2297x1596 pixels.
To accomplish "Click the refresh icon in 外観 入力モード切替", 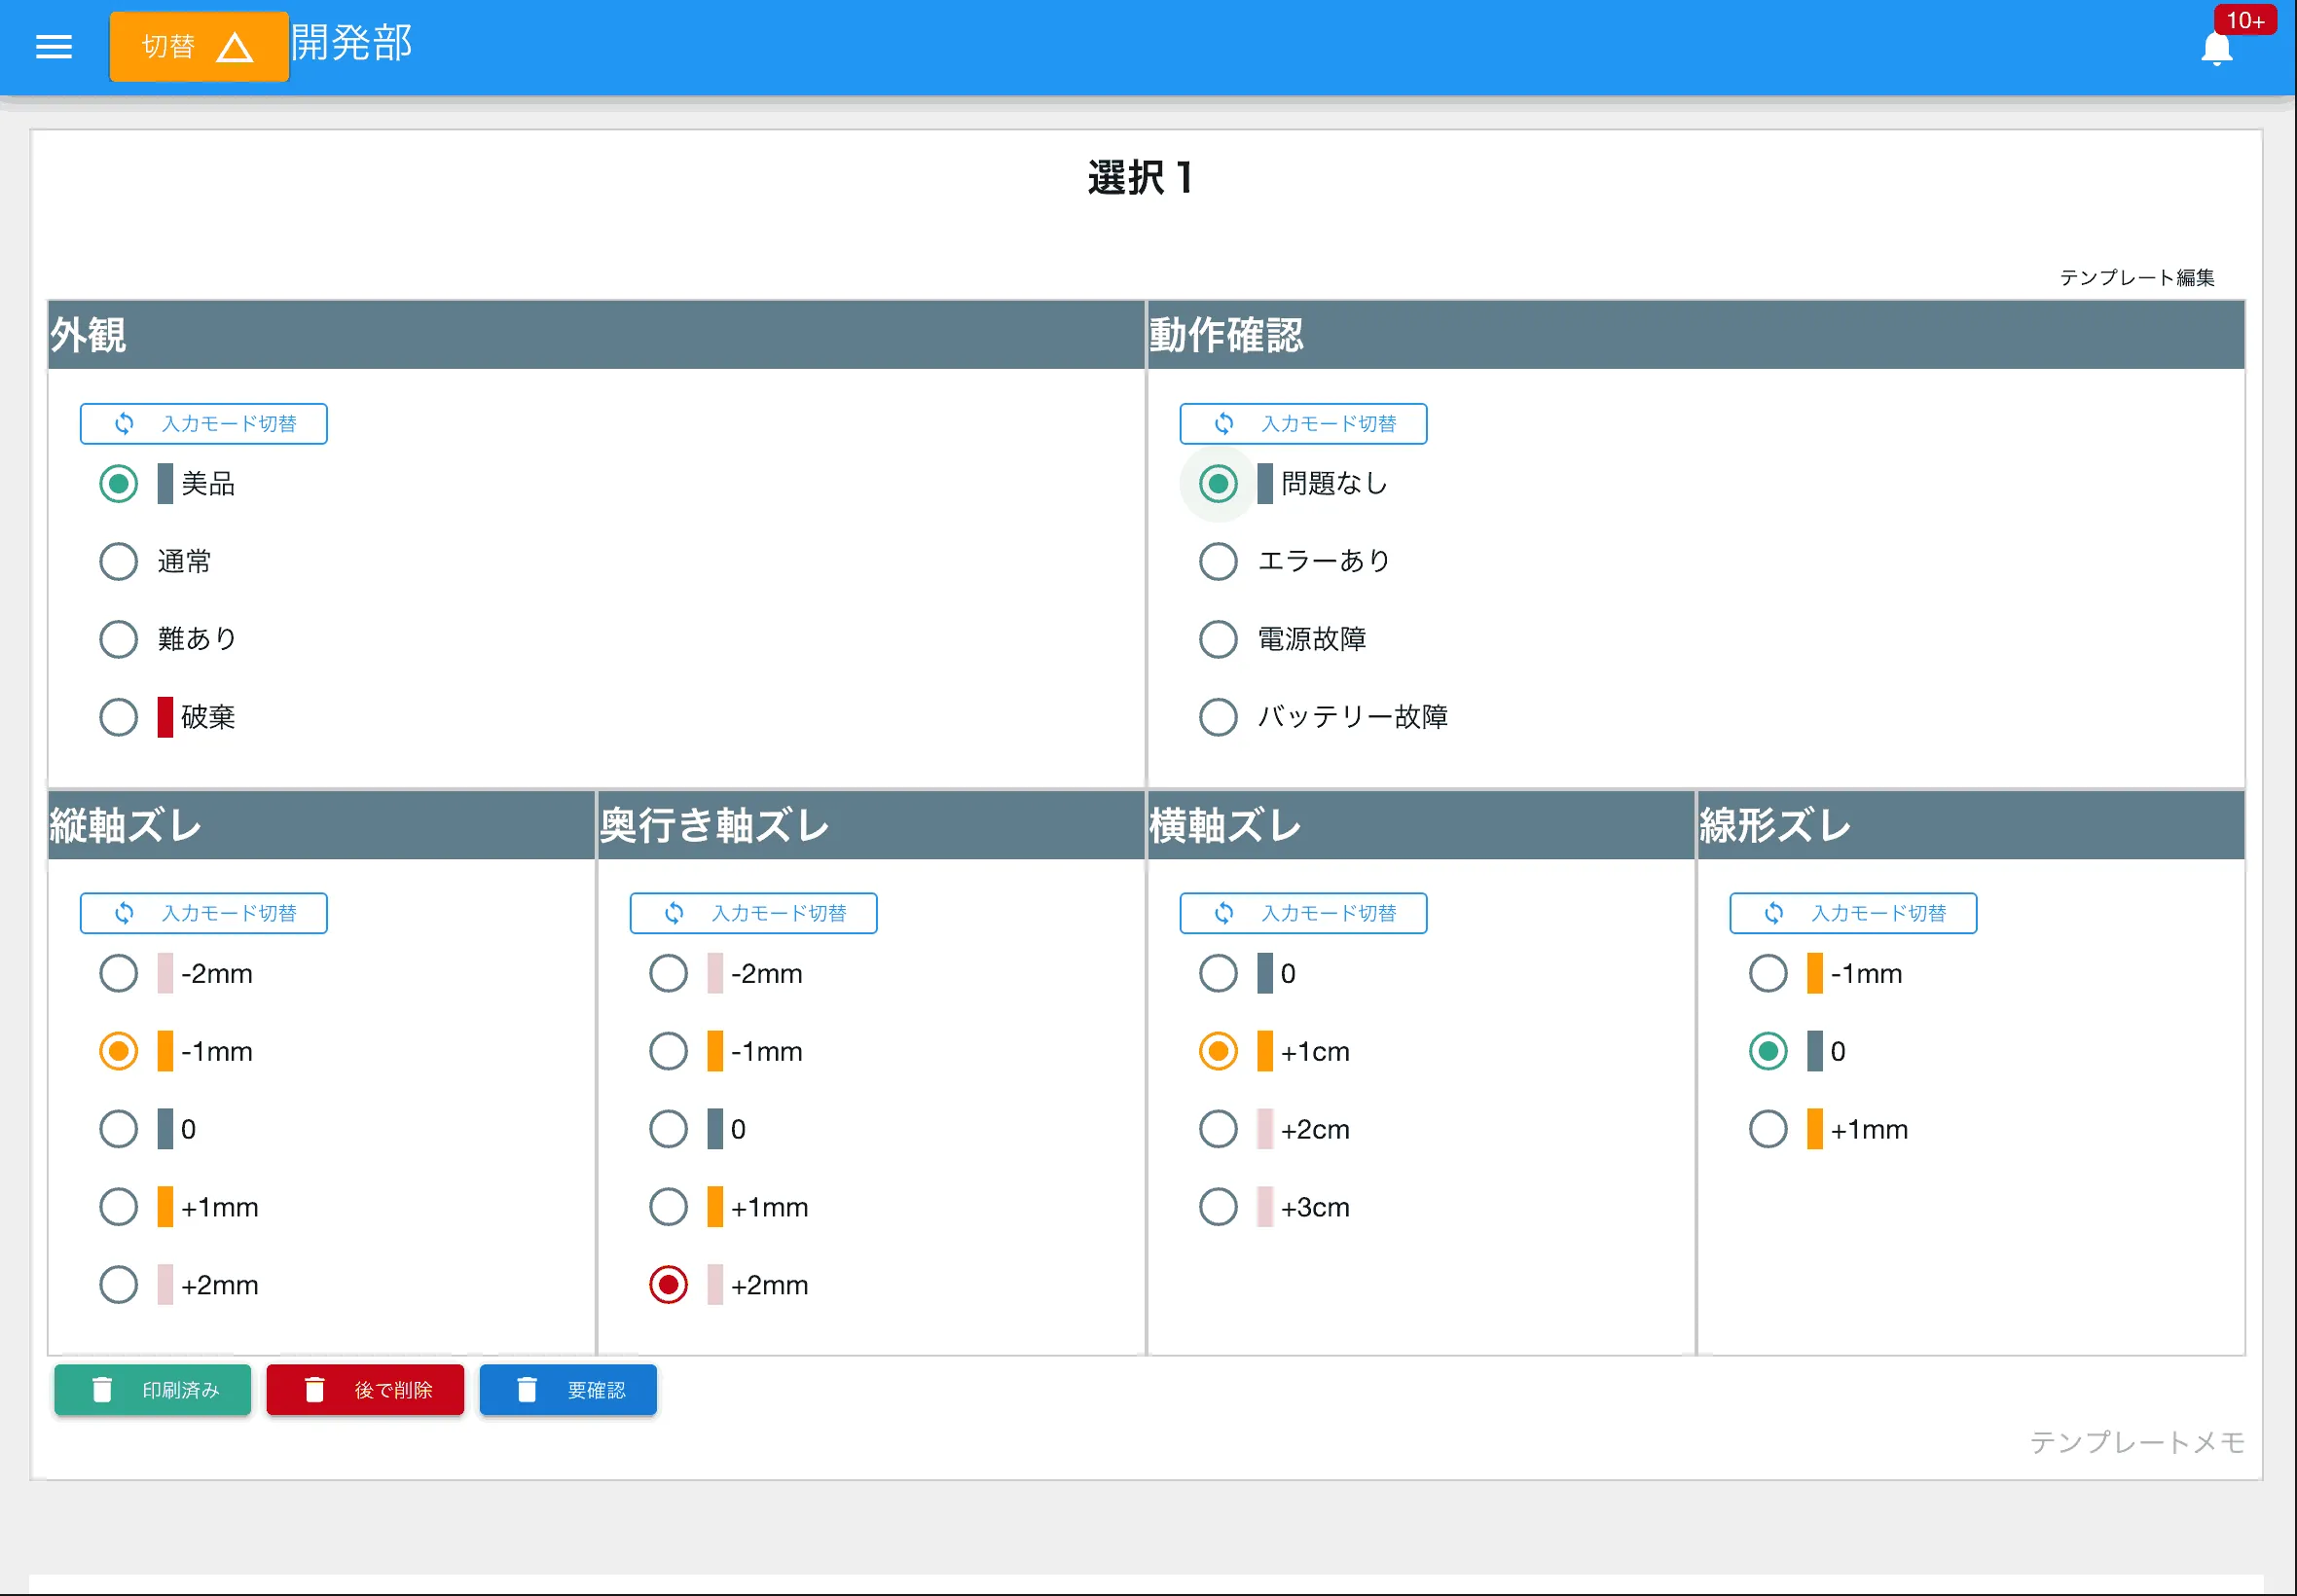I will point(125,423).
